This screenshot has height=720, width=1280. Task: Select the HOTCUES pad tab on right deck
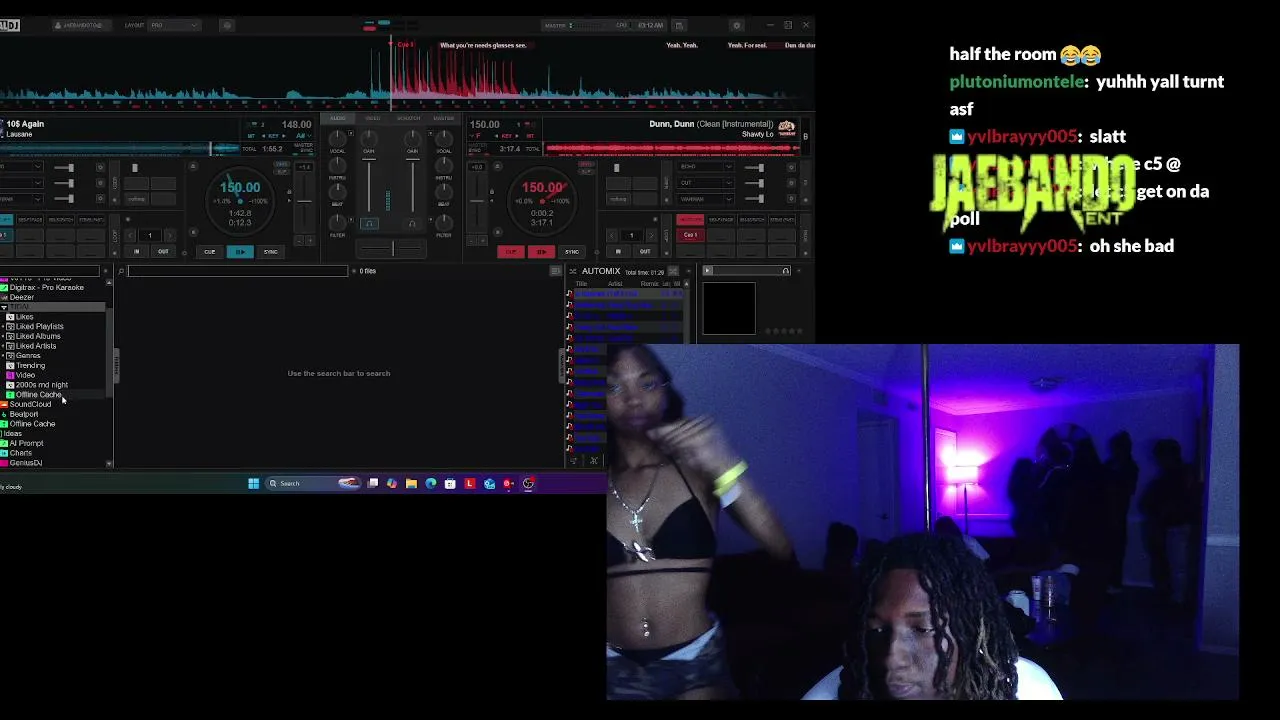(690, 220)
